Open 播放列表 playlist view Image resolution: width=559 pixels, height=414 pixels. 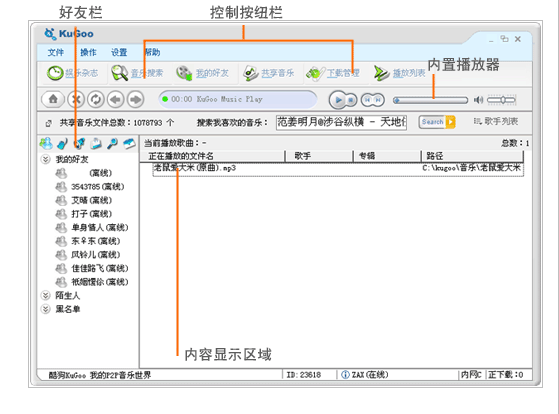coord(399,73)
